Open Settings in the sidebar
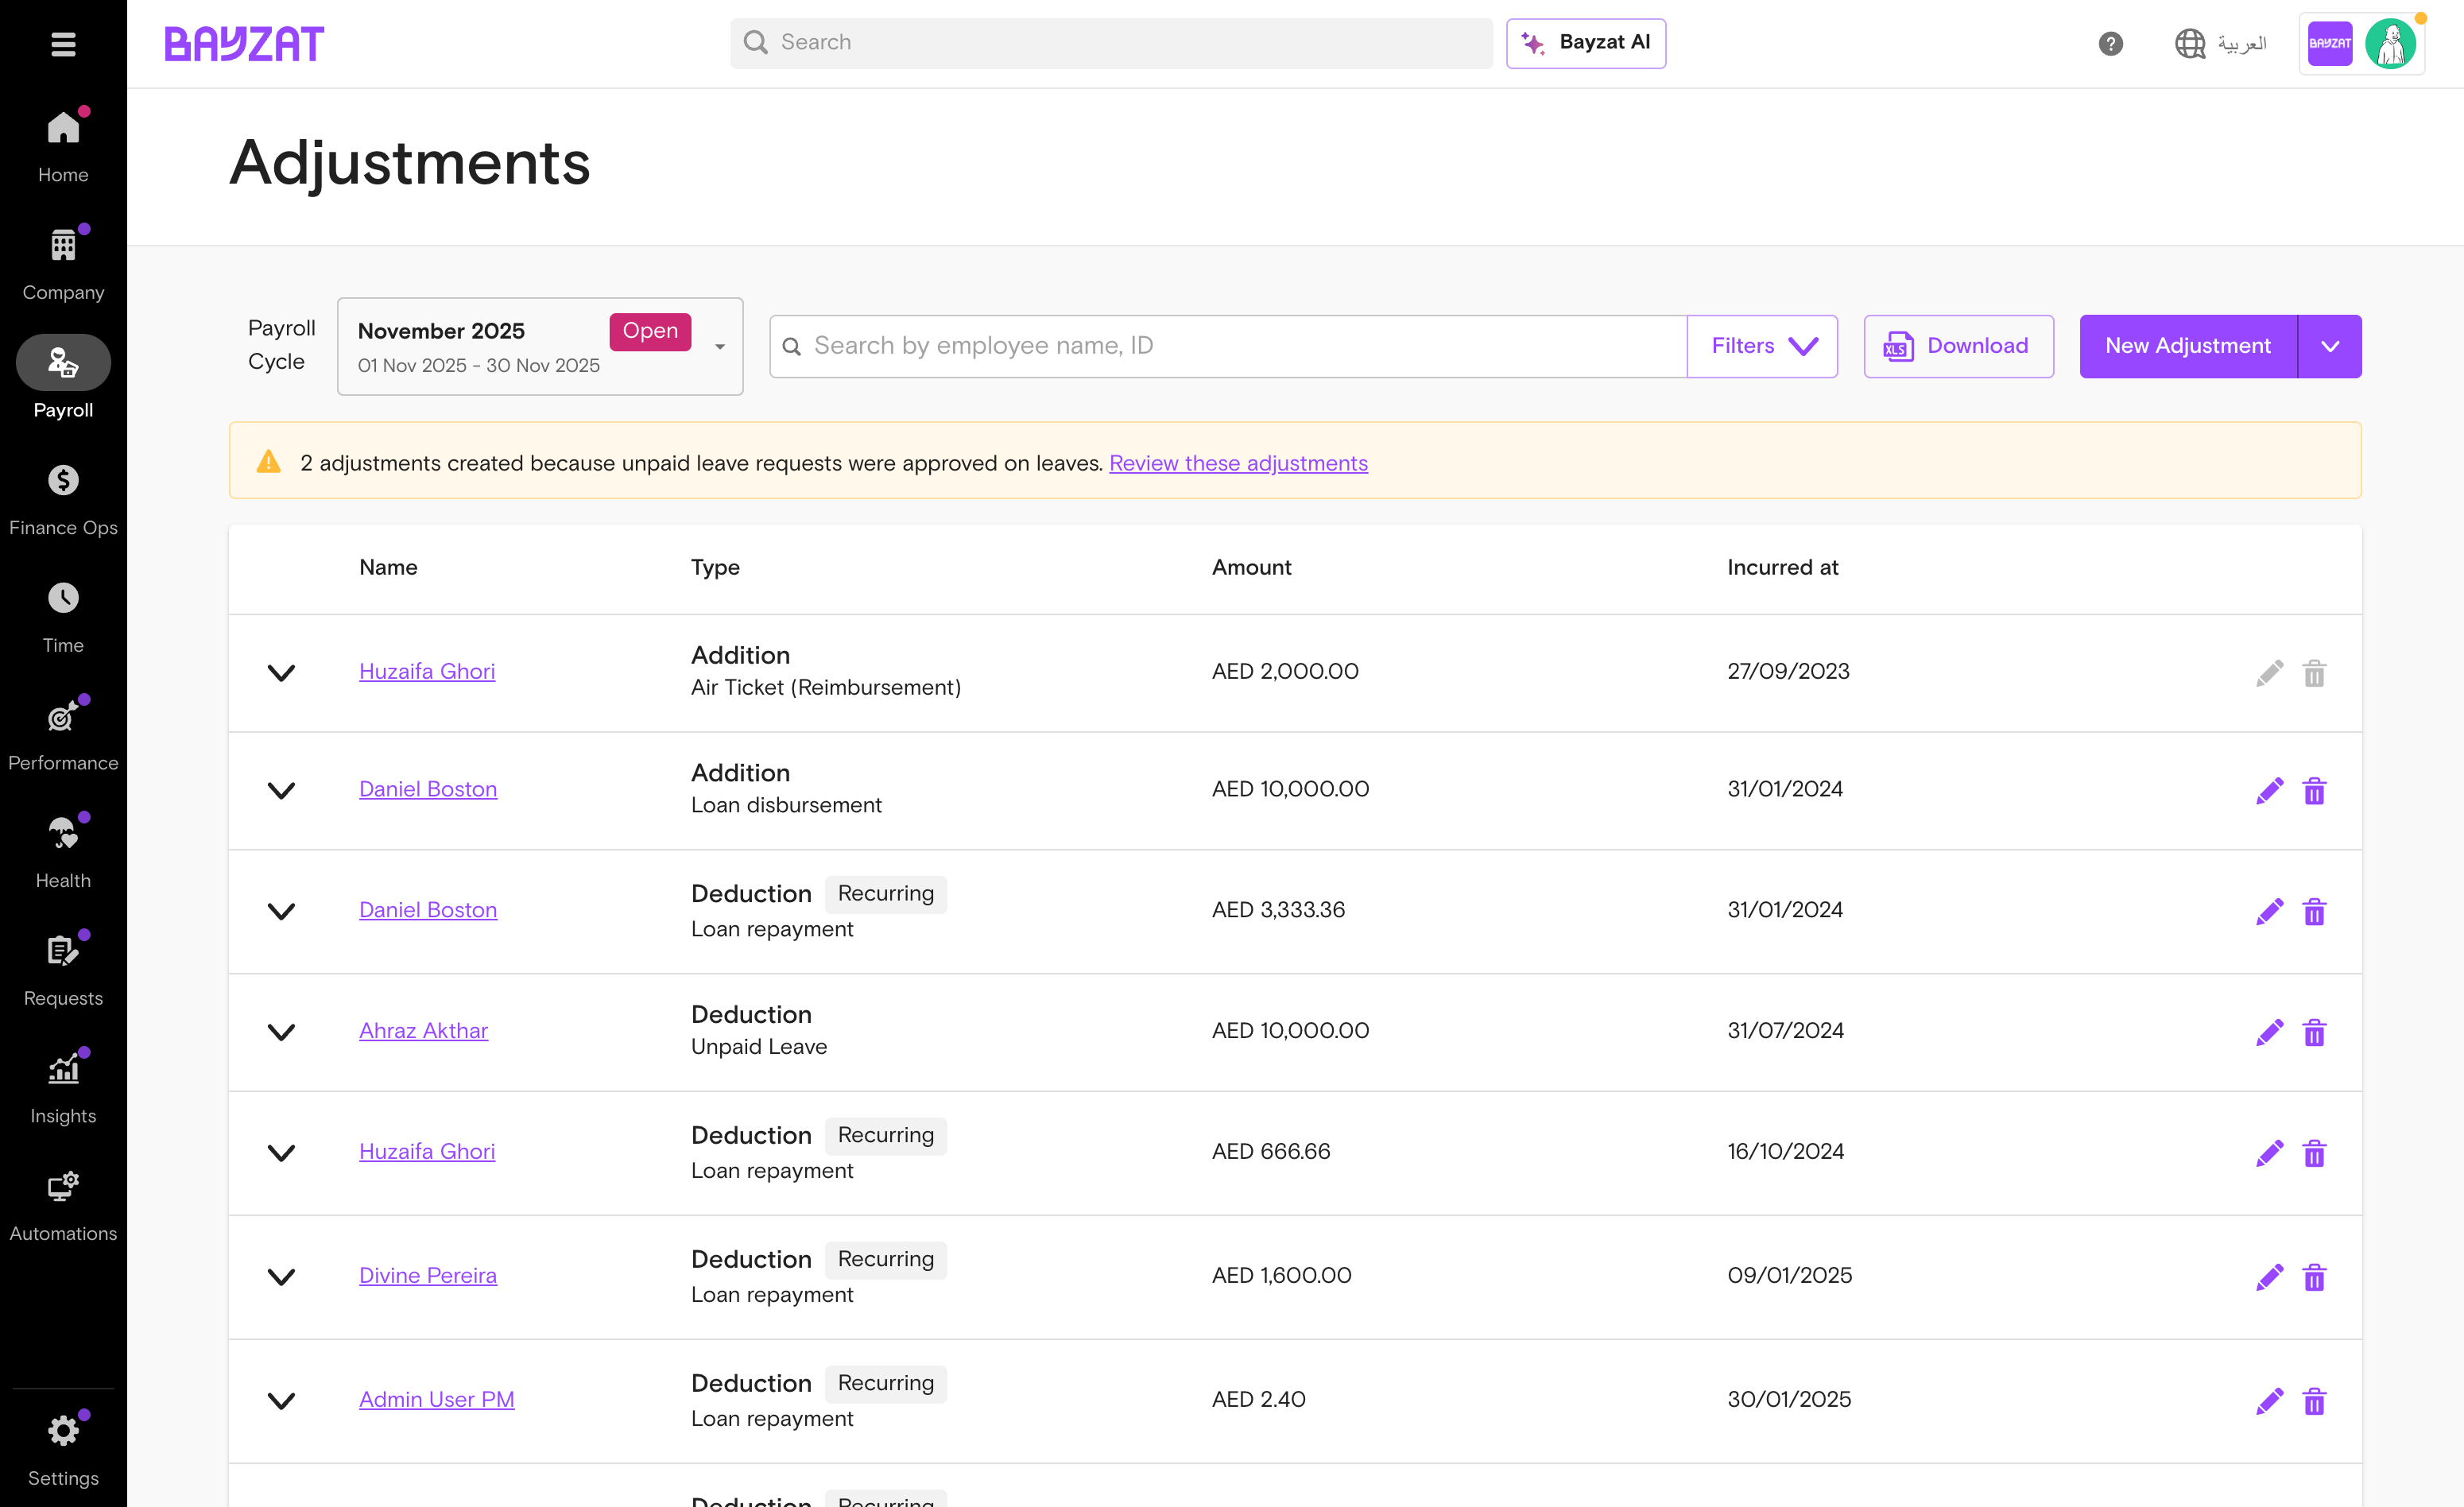 [63, 1449]
